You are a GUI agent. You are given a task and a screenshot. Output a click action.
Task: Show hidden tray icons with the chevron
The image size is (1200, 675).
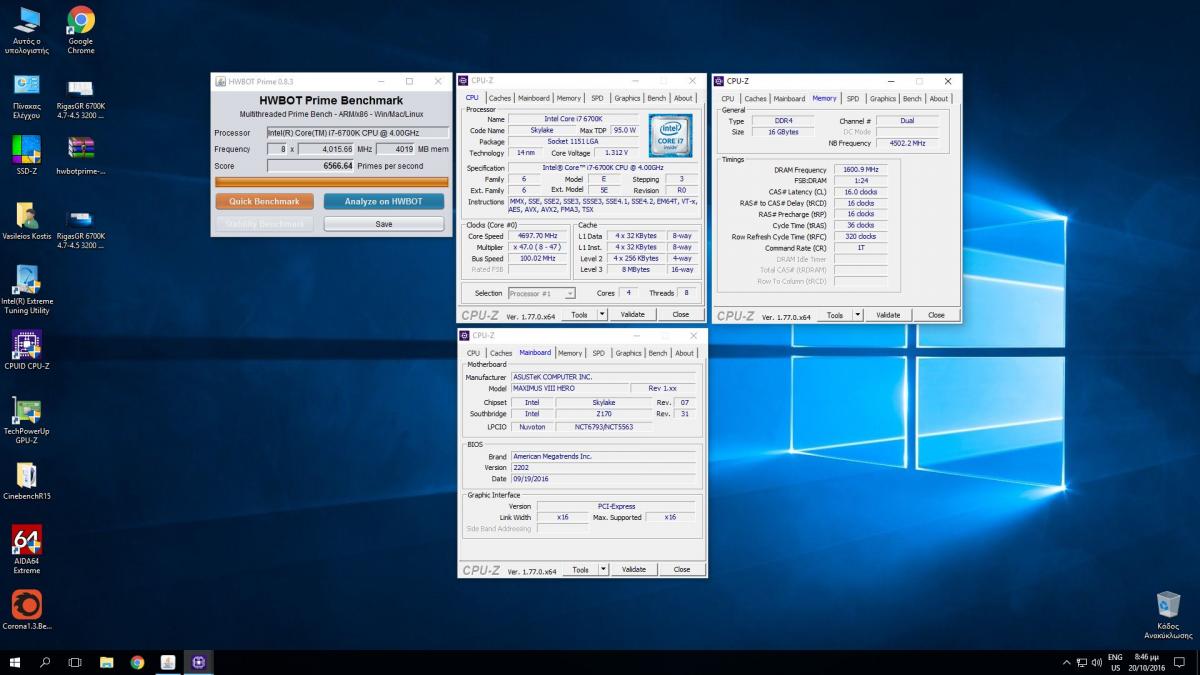click(1065, 662)
